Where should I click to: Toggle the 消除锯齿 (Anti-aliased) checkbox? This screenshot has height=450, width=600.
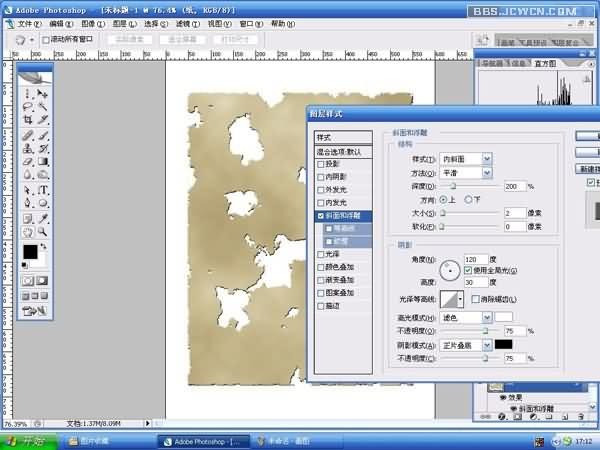(475, 299)
